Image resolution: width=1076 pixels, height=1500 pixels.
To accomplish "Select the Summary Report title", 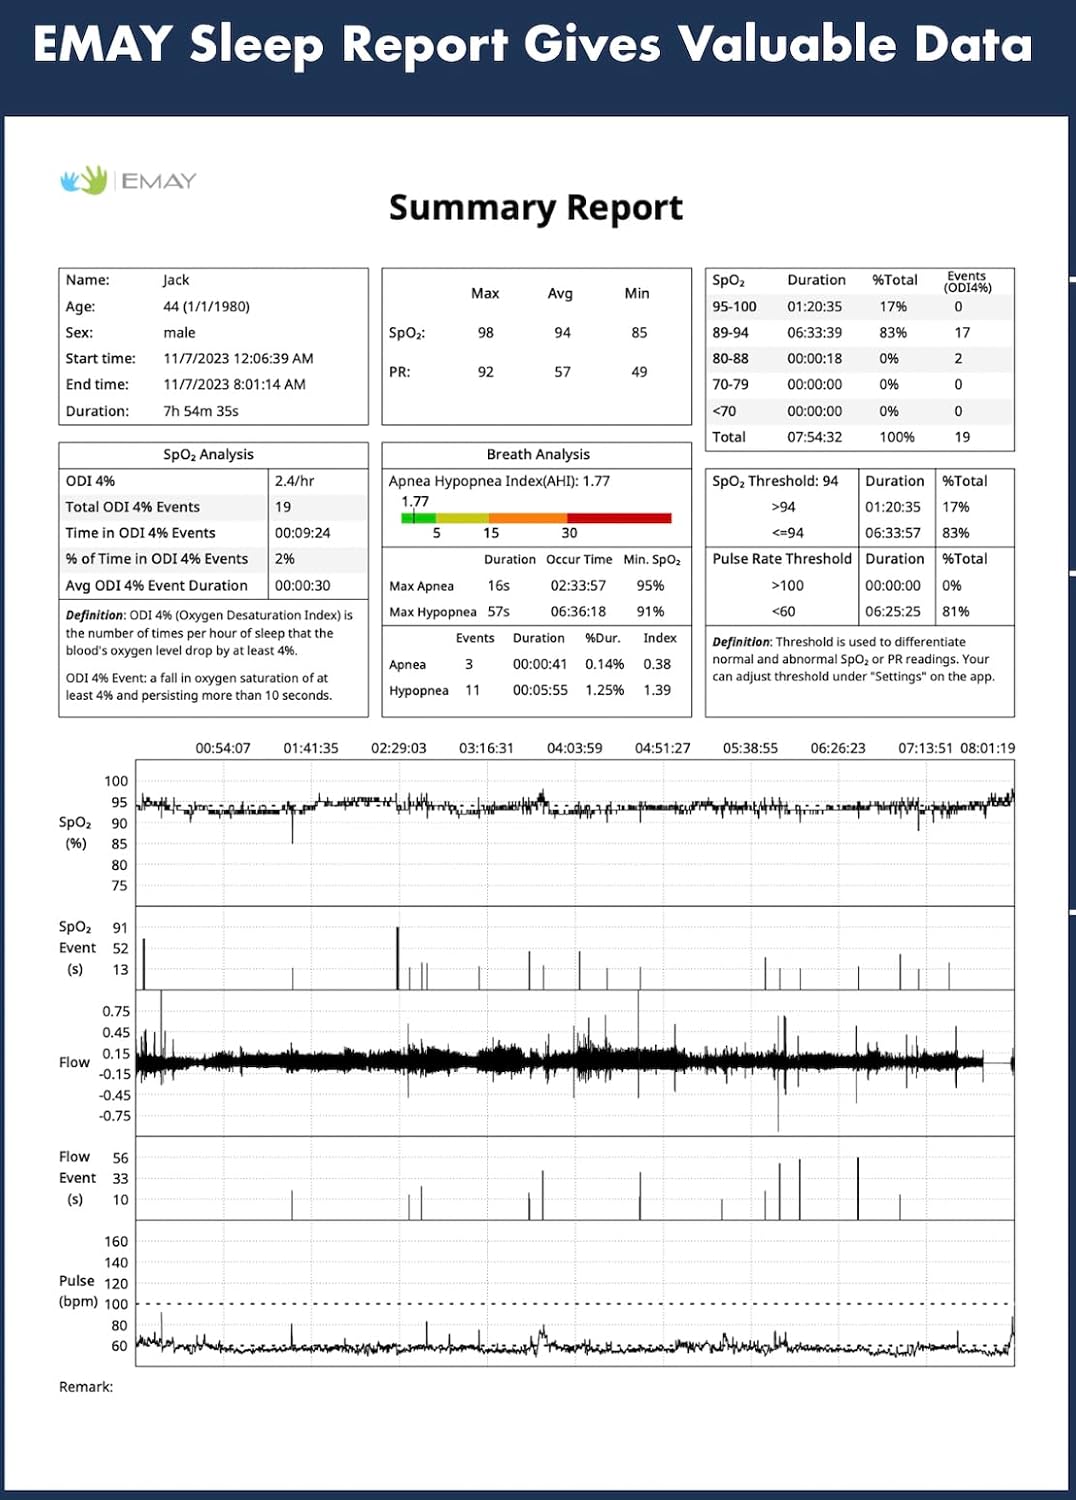I will coord(535,208).
